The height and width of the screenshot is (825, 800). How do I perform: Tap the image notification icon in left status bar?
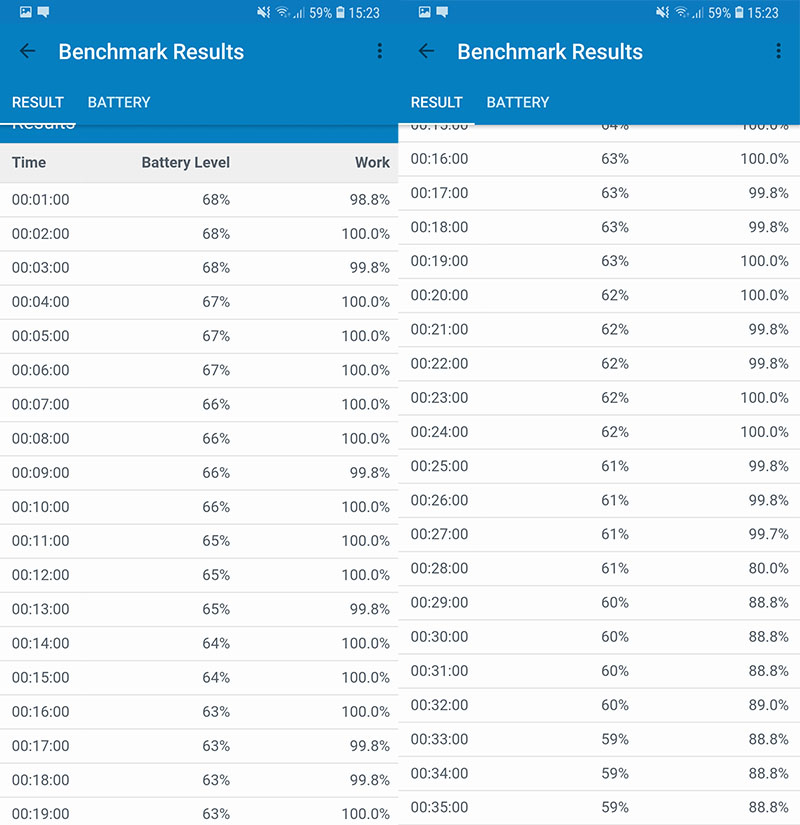coord(25,13)
